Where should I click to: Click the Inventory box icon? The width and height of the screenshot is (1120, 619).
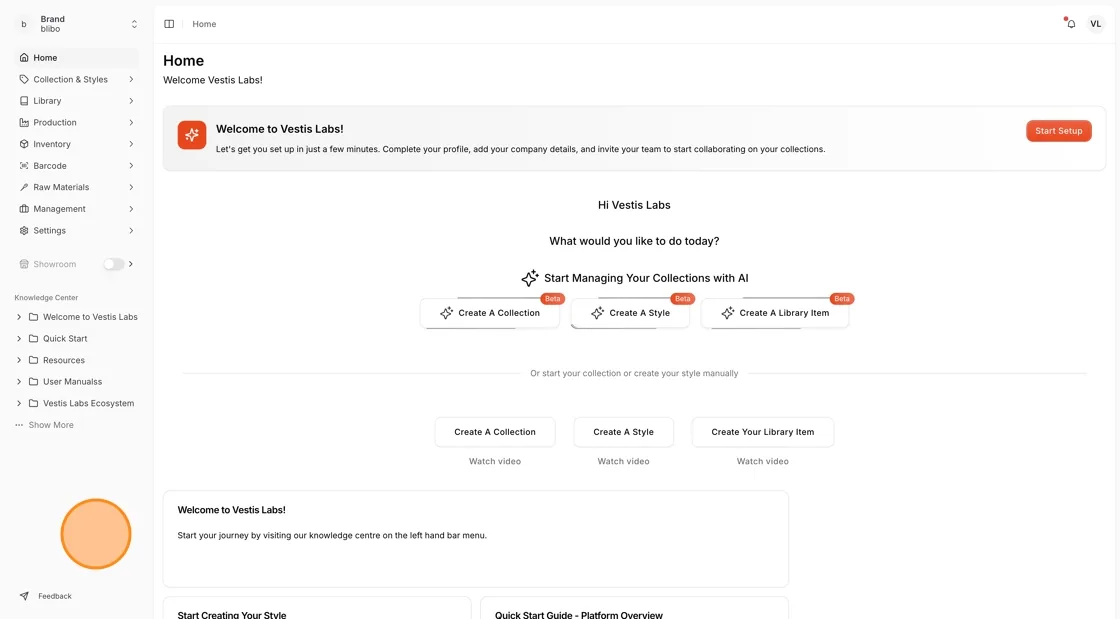(24, 144)
